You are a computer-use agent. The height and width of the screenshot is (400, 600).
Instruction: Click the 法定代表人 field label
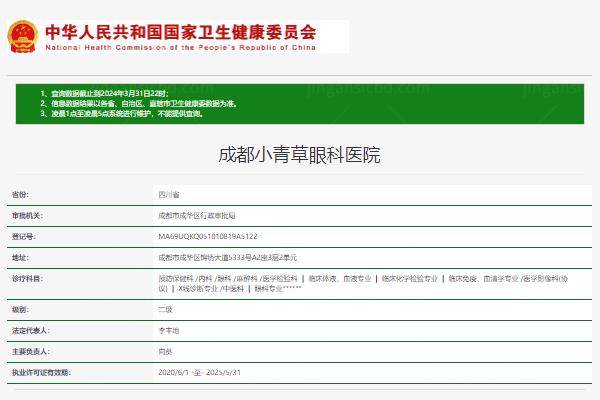[x=31, y=330]
